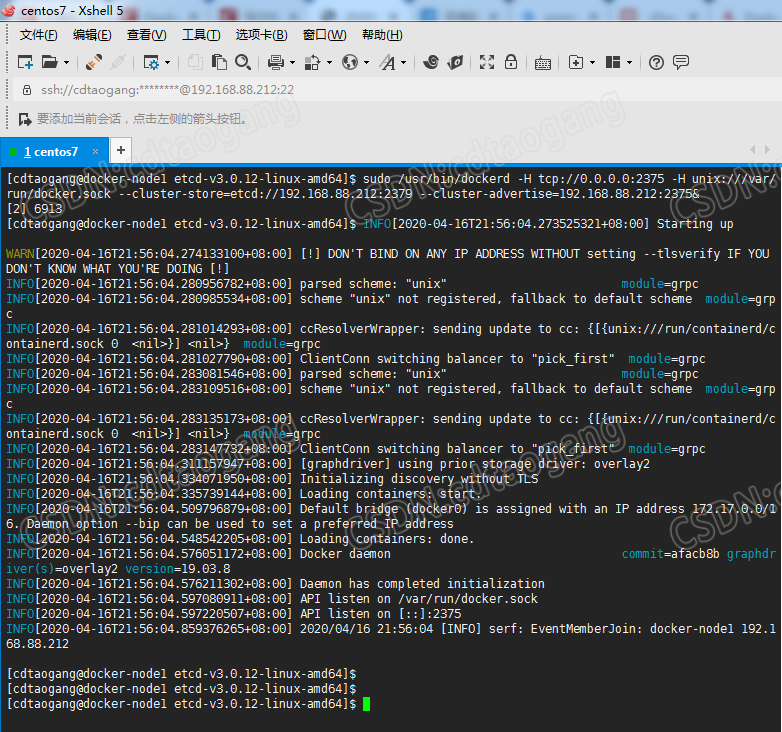Open the Font dropdown arrow
The width and height of the screenshot is (782, 732).
tap(403, 62)
